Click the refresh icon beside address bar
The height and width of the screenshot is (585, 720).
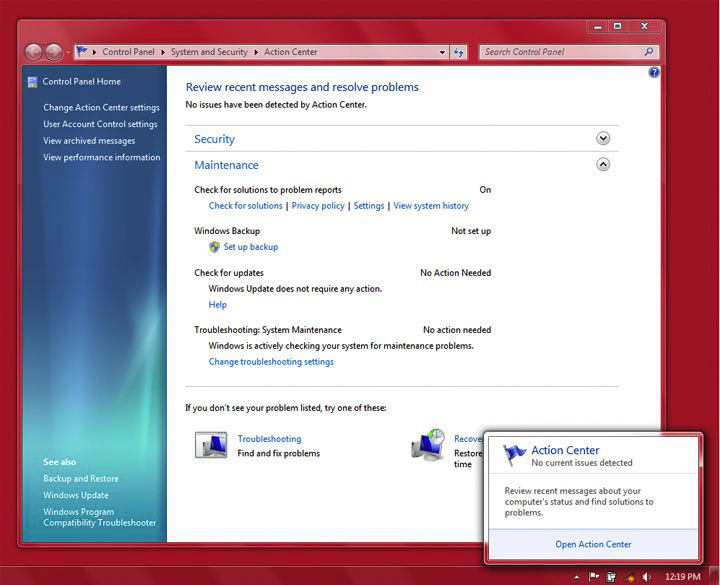point(459,52)
